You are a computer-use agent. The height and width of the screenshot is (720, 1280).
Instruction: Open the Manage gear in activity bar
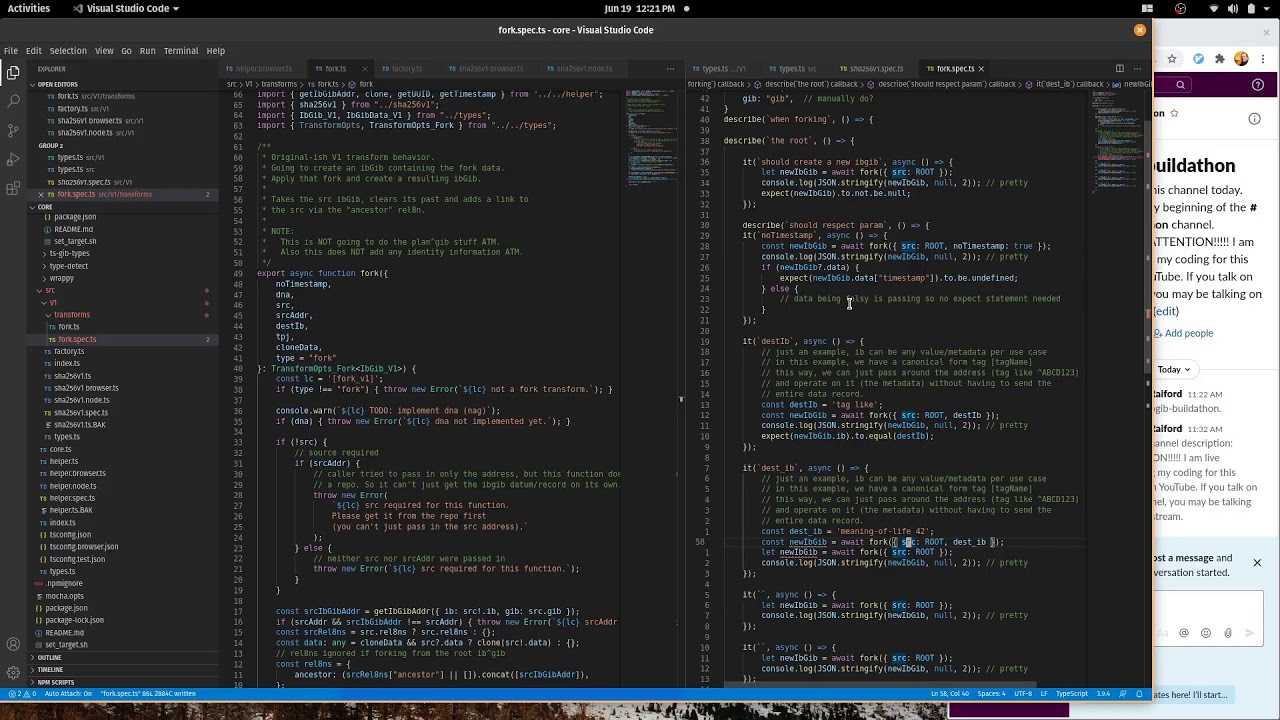13,673
